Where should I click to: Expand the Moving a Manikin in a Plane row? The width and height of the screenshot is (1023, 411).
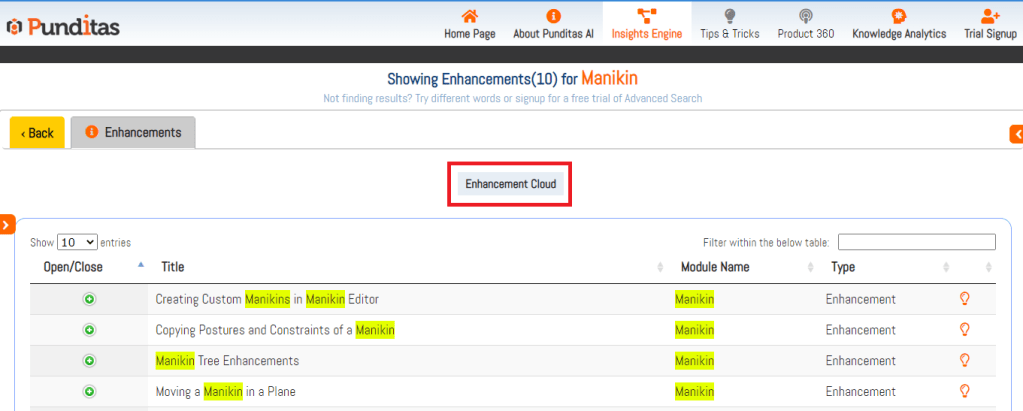tap(89, 391)
